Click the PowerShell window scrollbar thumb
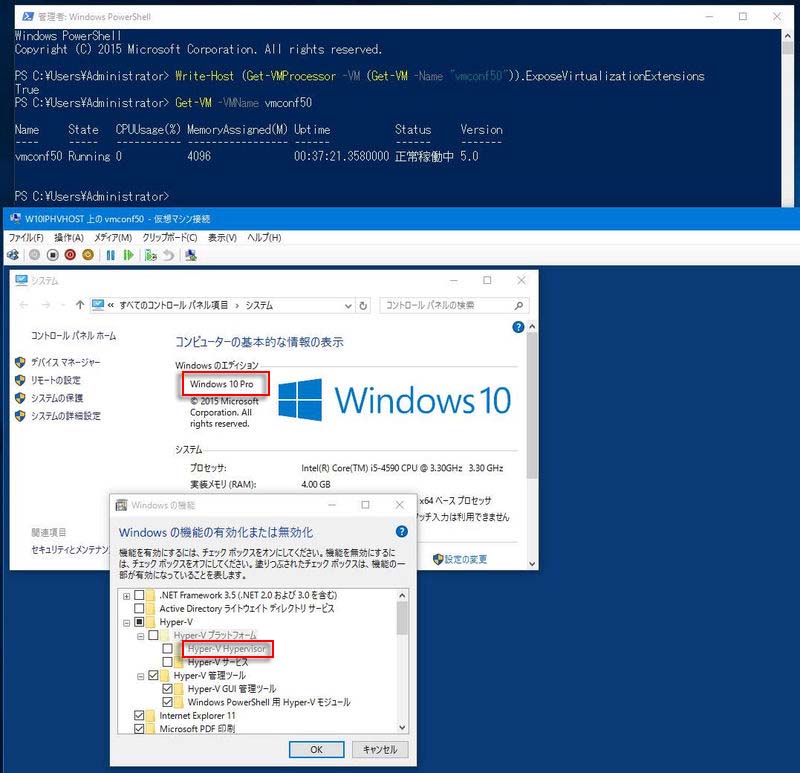 [x=787, y=48]
